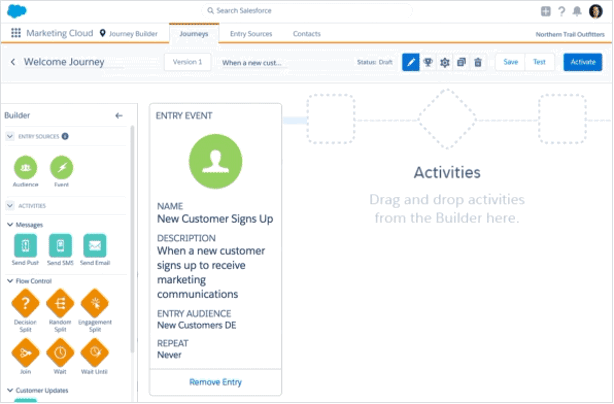Click the Activate button
Viewport: 614px width, 404px height.
tap(583, 62)
